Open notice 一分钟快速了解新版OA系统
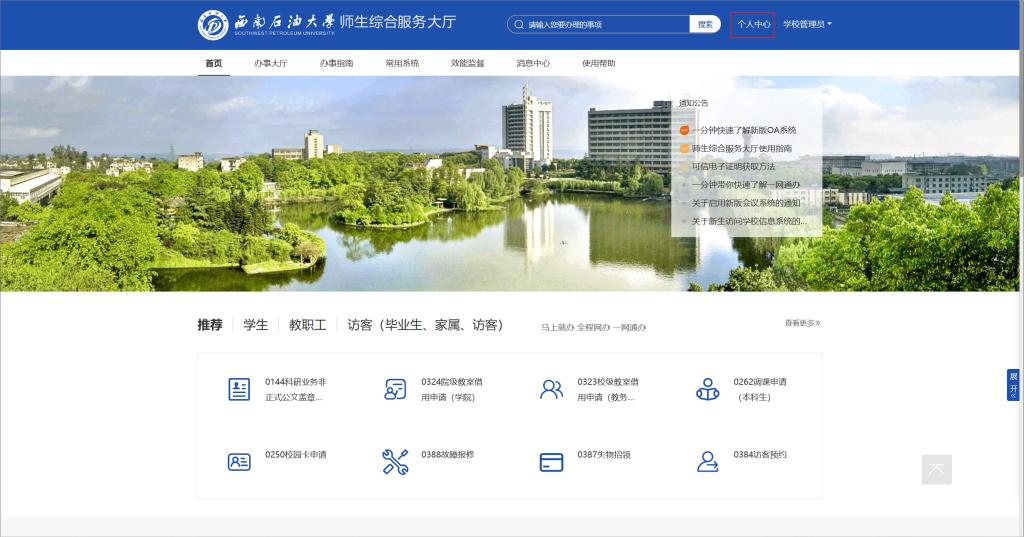Image resolution: width=1024 pixels, height=537 pixels. (744, 130)
